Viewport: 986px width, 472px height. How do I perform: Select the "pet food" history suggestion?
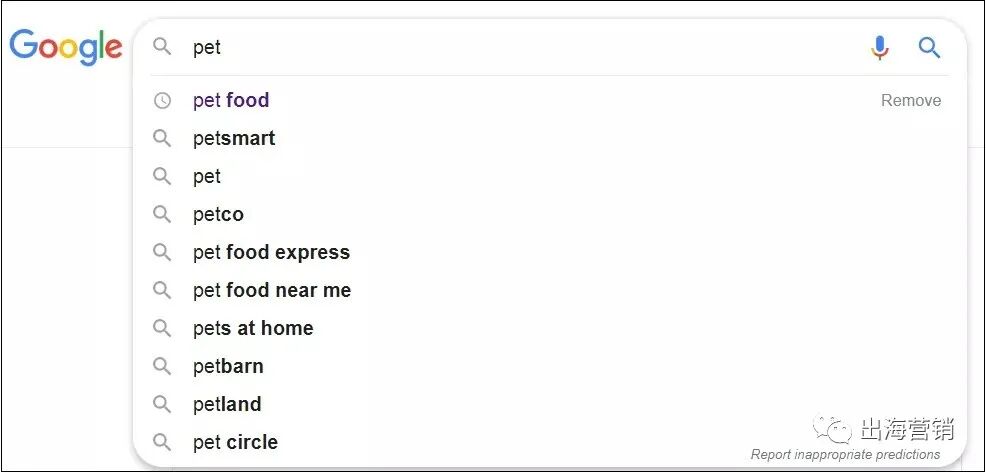coord(231,100)
